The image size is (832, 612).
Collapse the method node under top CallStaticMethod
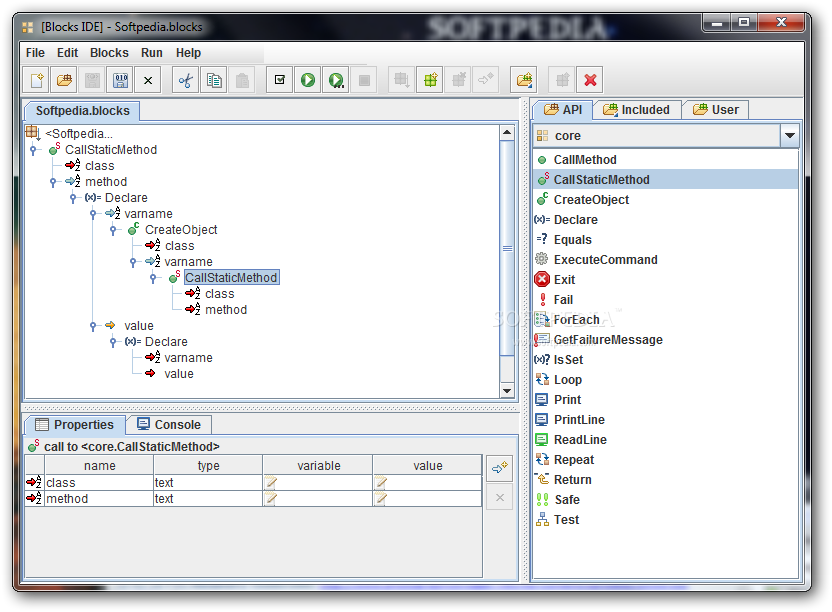point(53,182)
